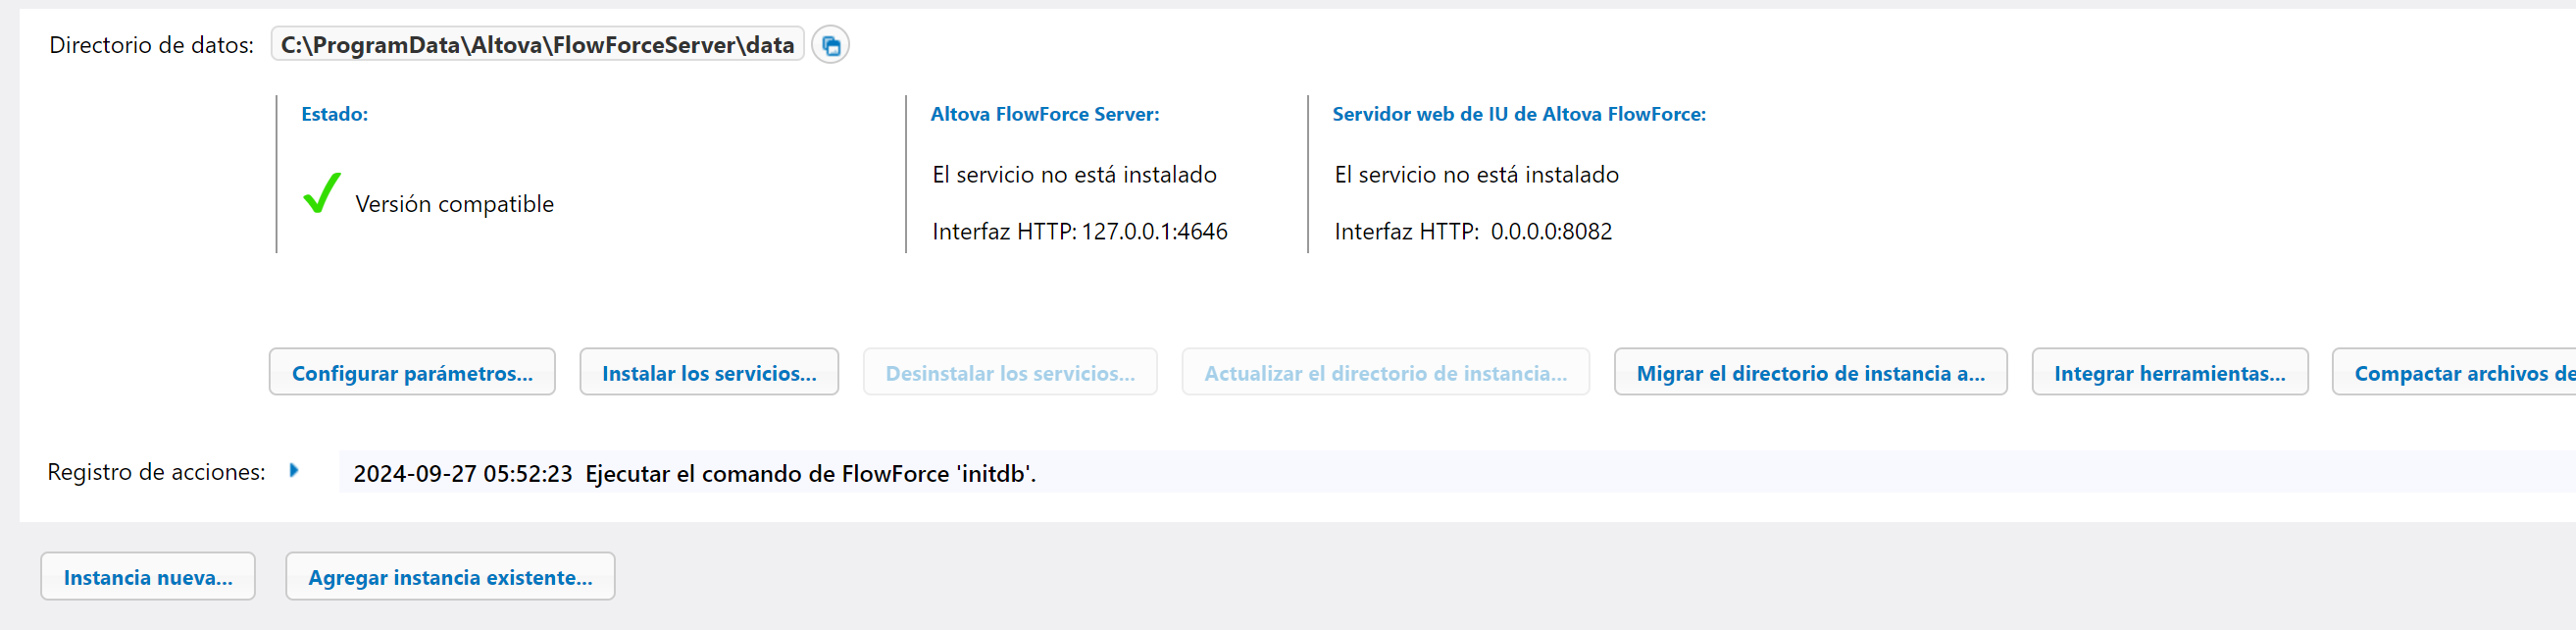
Task: Click Interfaz HTTP 0.0.0.0:8082 text
Action: pos(1473,231)
